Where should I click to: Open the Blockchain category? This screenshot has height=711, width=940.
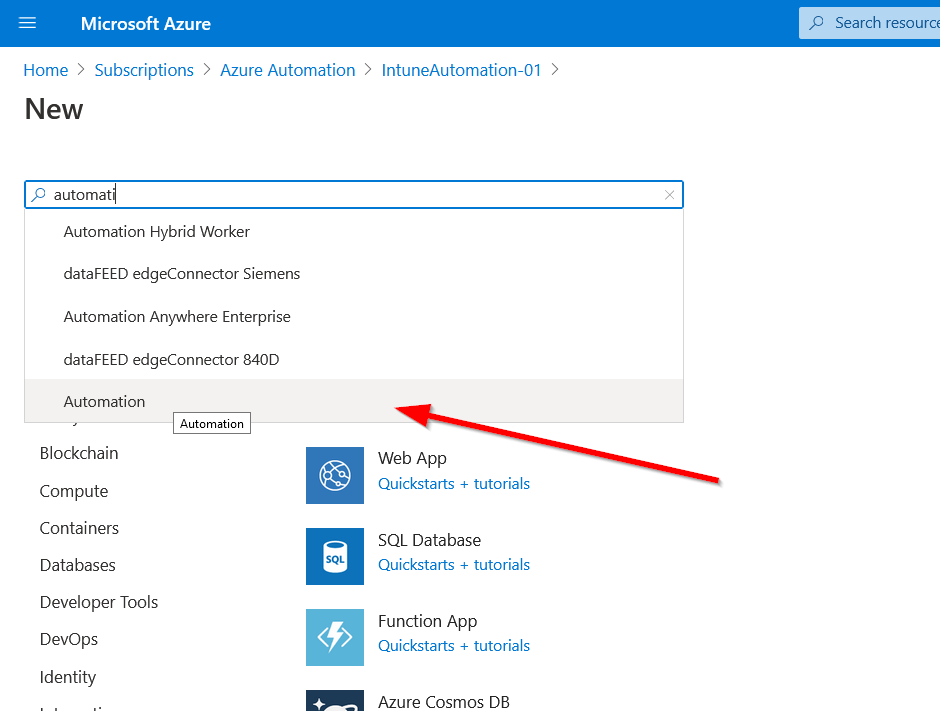click(x=79, y=453)
